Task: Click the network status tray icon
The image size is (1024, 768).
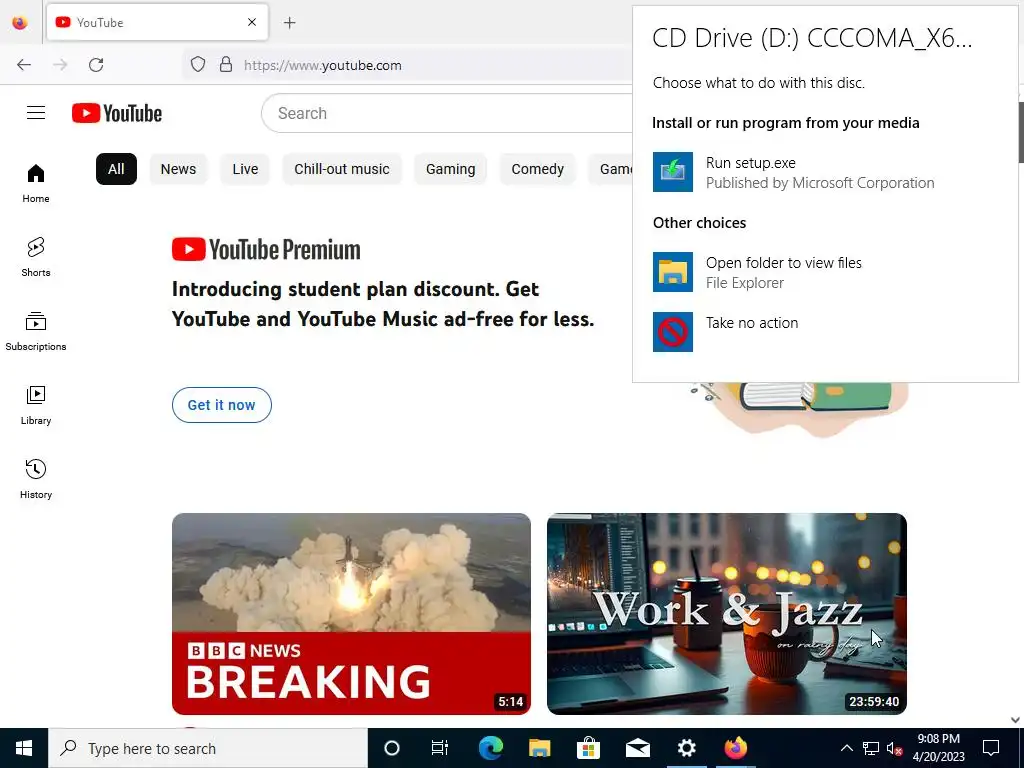Action: [x=871, y=748]
